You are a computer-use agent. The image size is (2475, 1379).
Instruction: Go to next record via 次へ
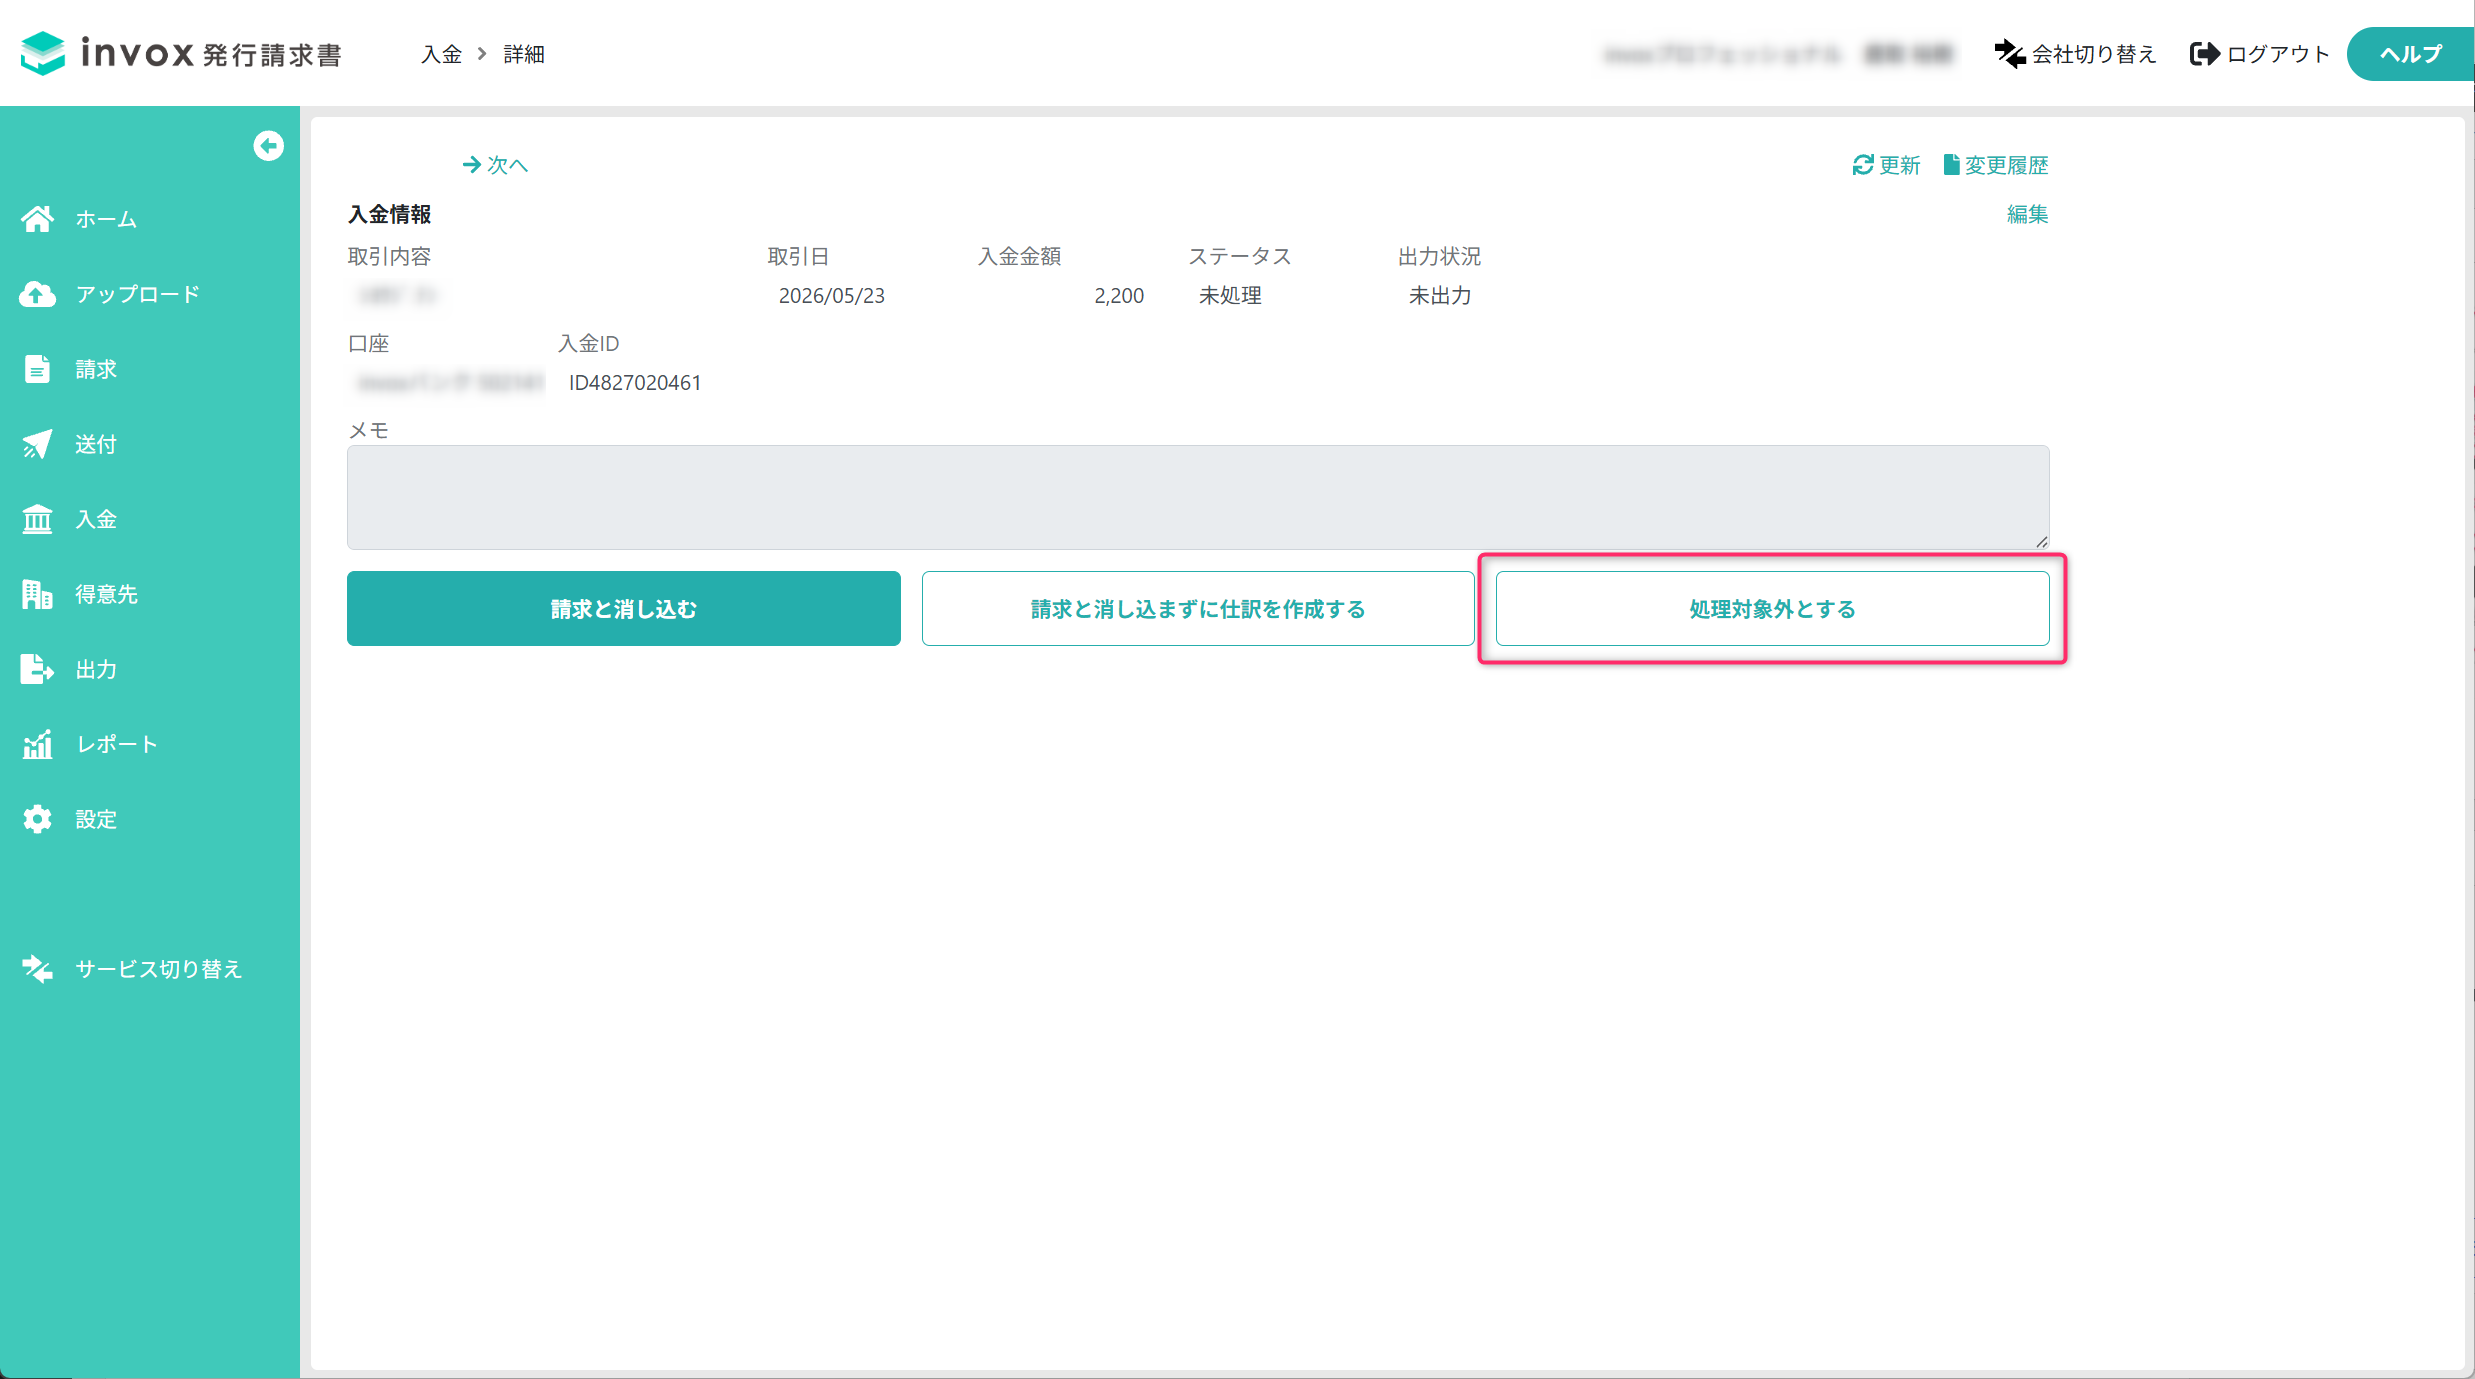tap(495, 165)
